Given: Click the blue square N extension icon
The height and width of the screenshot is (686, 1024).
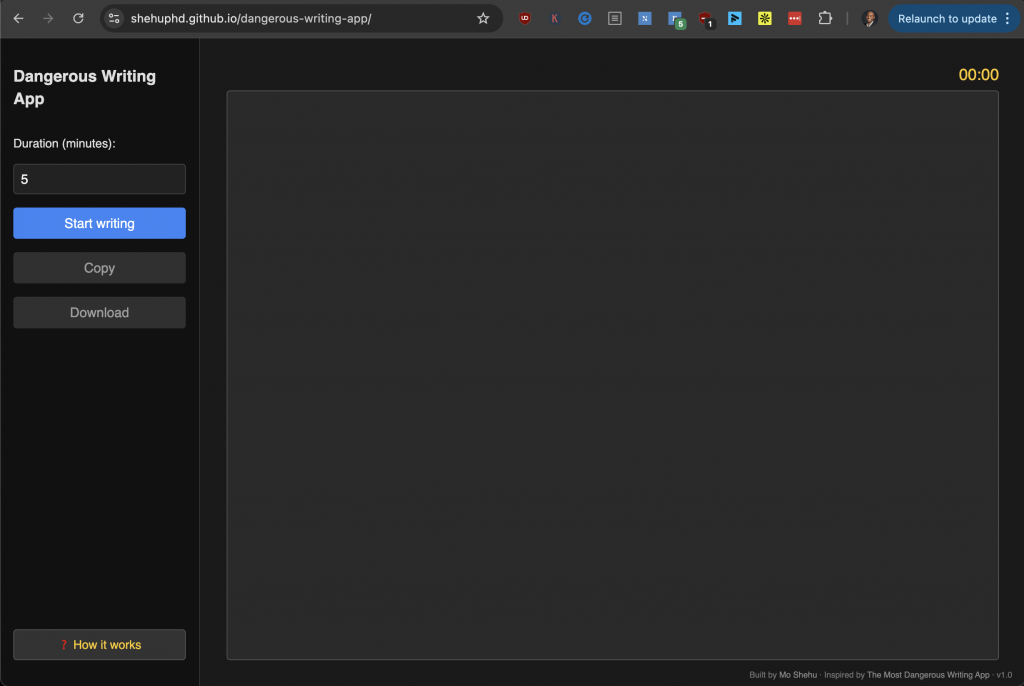Looking at the screenshot, I should [645, 18].
